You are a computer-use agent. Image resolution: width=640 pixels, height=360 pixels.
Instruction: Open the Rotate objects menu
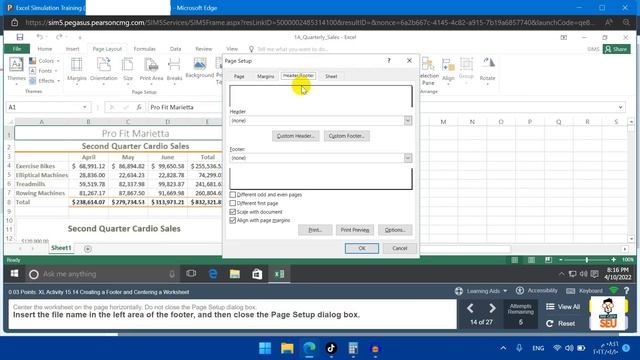tap(487, 70)
